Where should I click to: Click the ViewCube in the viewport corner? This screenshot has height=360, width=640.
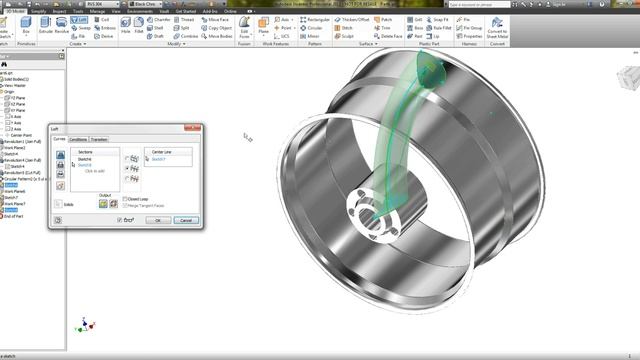(x=629, y=78)
